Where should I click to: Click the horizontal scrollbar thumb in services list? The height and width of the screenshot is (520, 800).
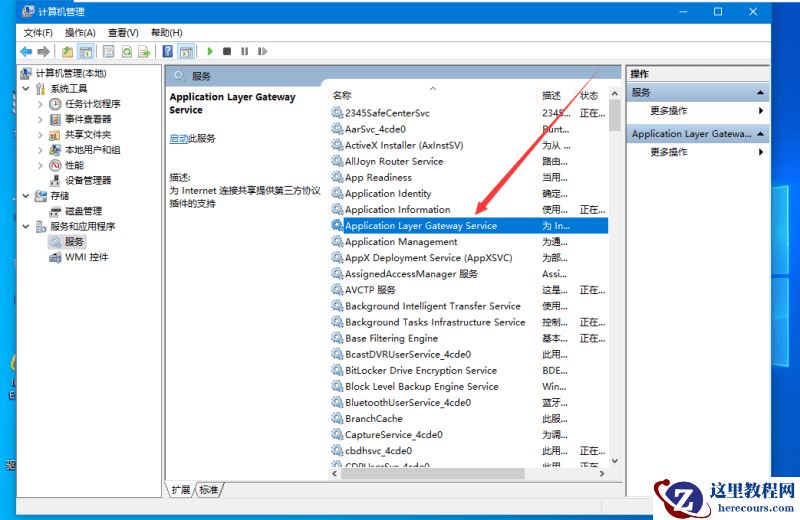click(x=433, y=474)
